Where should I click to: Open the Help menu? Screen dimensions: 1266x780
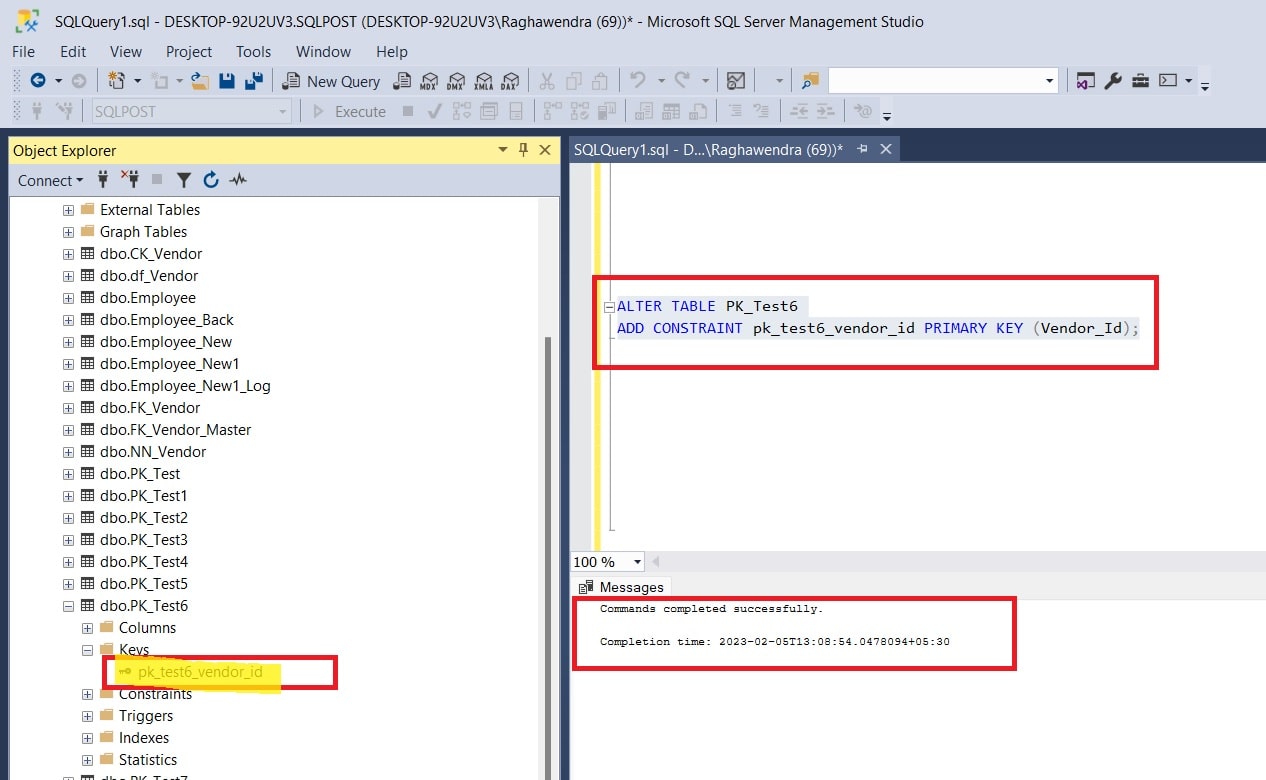click(x=392, y=51)
